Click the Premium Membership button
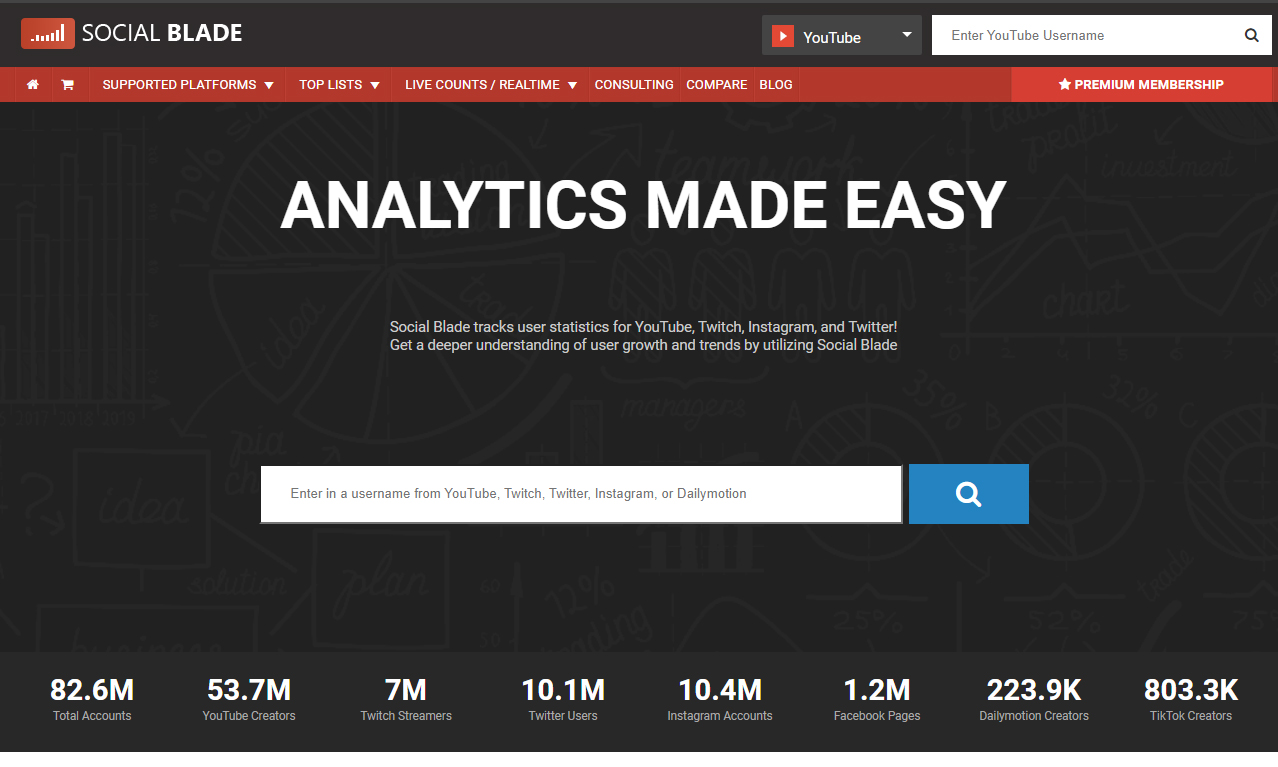Image resolution: width=1278 pixels, height=767 pixels. 1141,85
